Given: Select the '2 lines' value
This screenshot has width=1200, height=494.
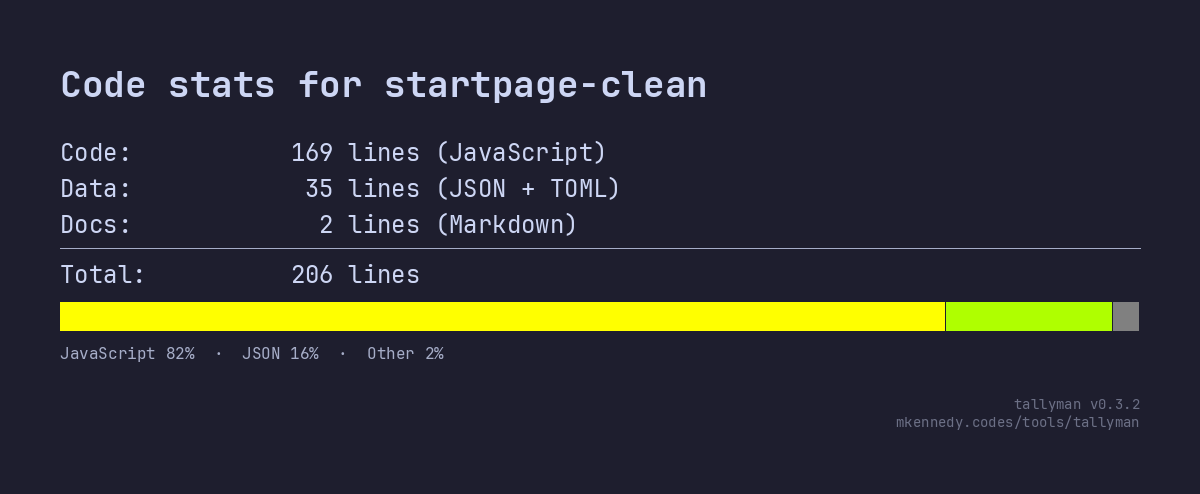Looking at the screenshot, I should [x=369, y=225].
